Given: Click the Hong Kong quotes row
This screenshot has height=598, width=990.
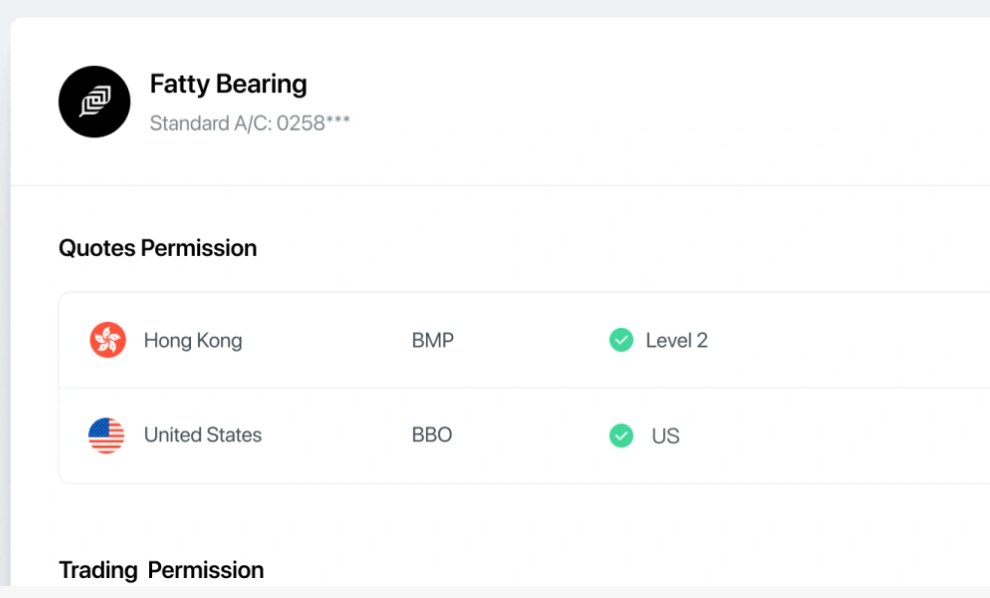Looking at the screenshot, I should (x=524, y=340).
